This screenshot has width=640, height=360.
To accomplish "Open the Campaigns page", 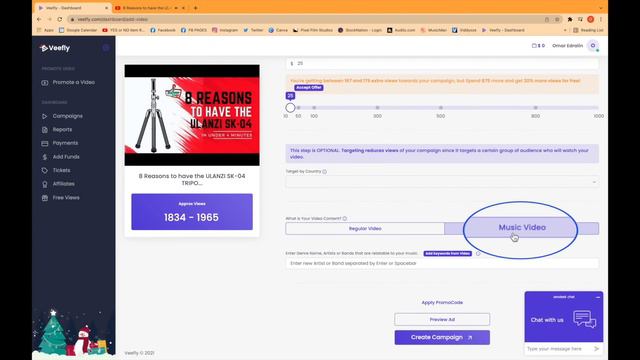I will click(x=67, y=116).
